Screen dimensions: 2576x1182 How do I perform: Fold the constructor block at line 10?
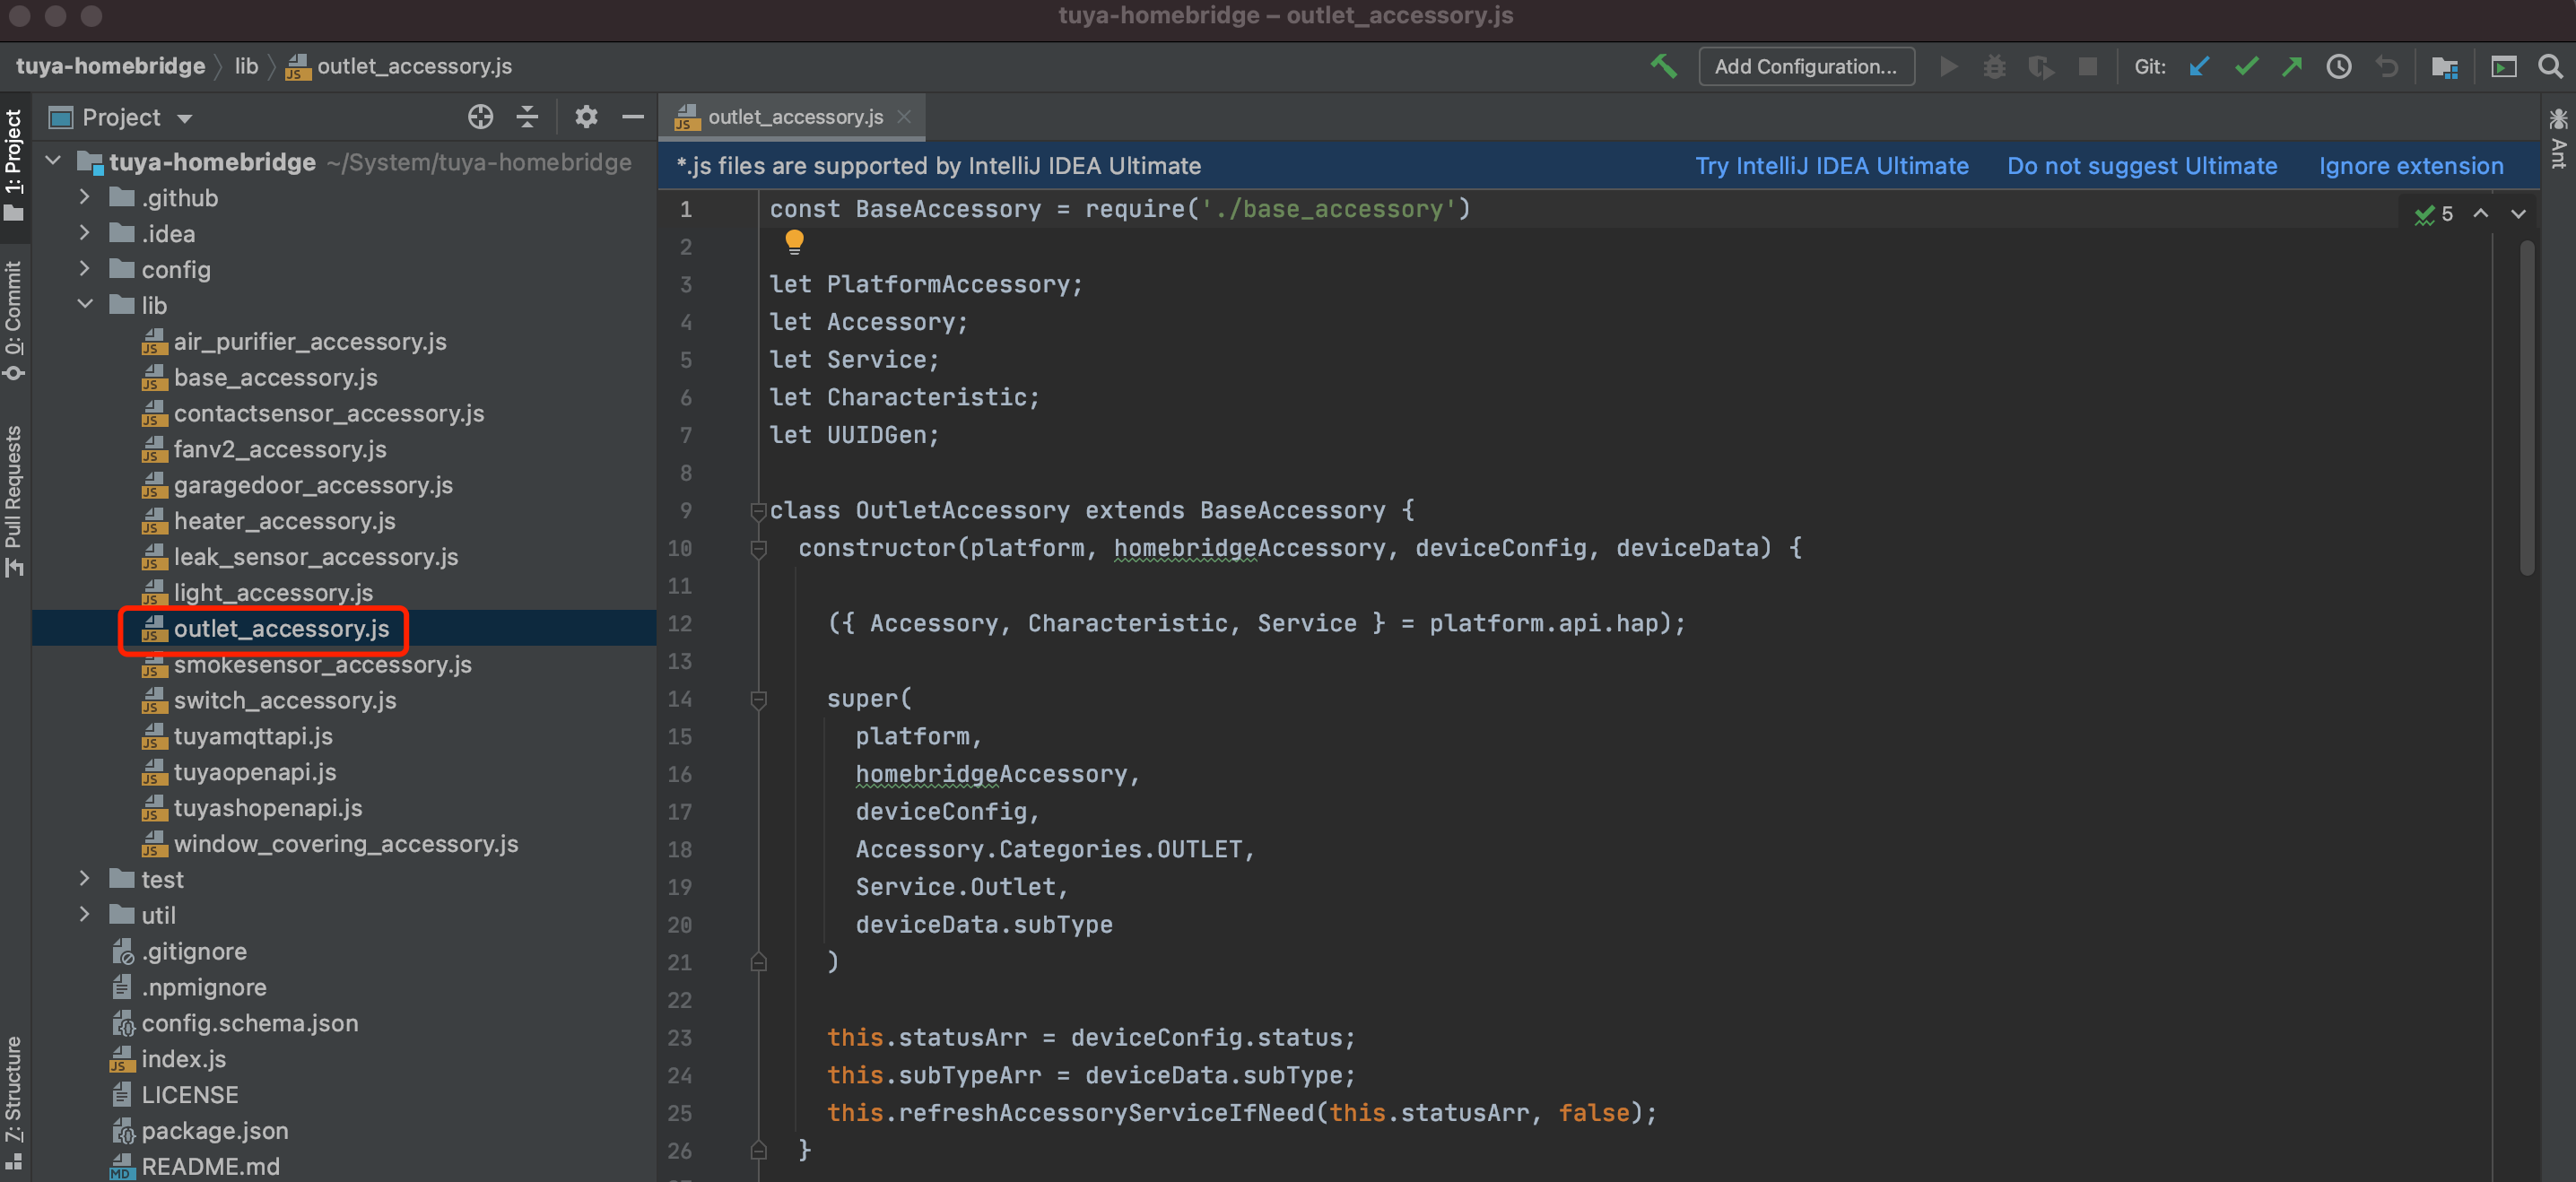[x=758, y=549]
